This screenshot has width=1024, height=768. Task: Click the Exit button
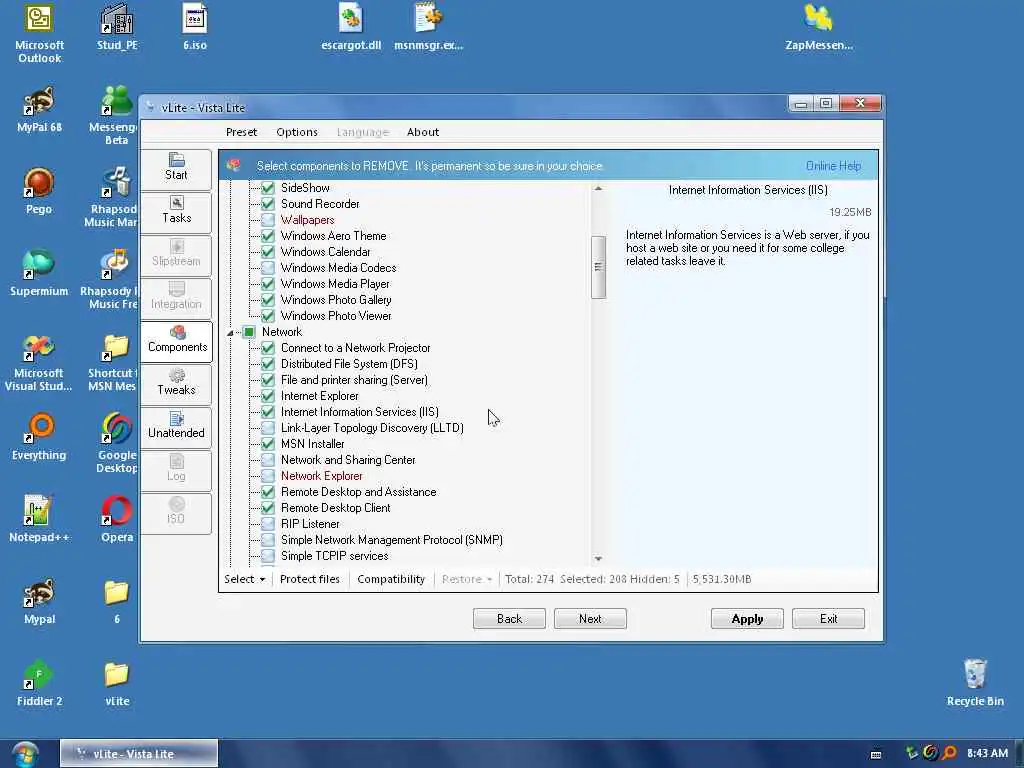click(828, 618)
